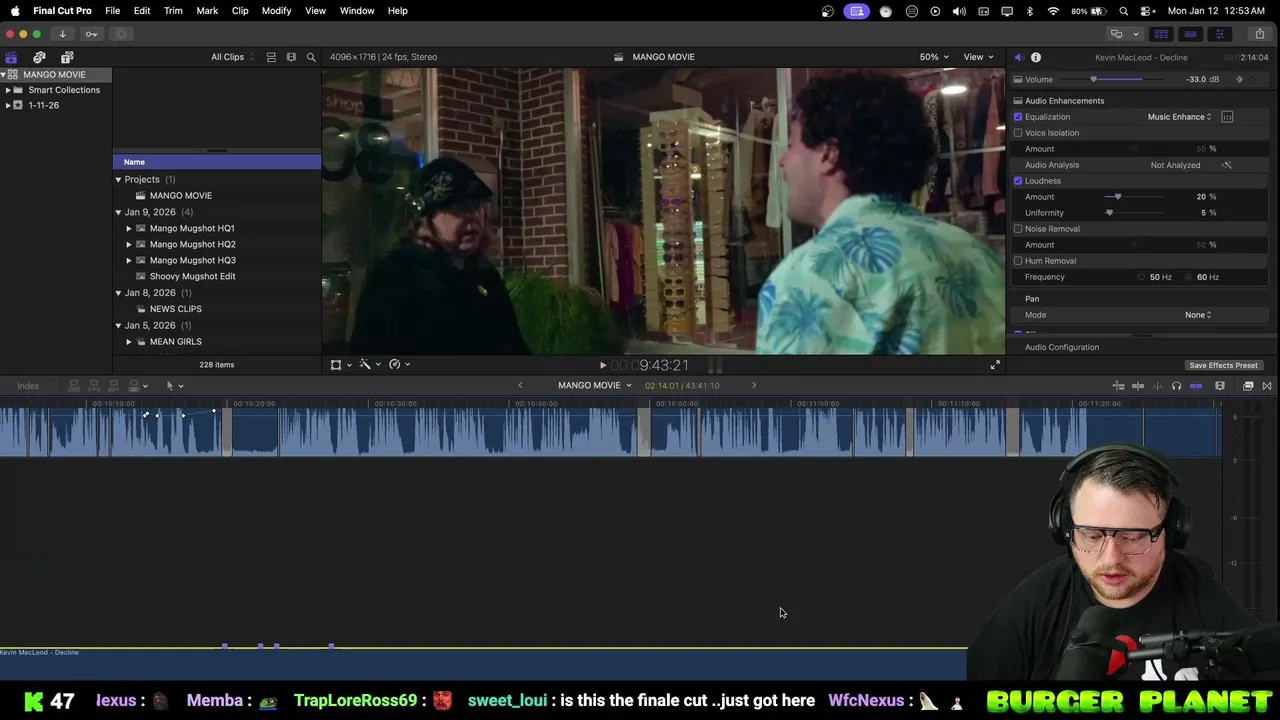Open the Titles and Generators sidebar
This screenshot has width=1280, height=720.
point(67,57)
